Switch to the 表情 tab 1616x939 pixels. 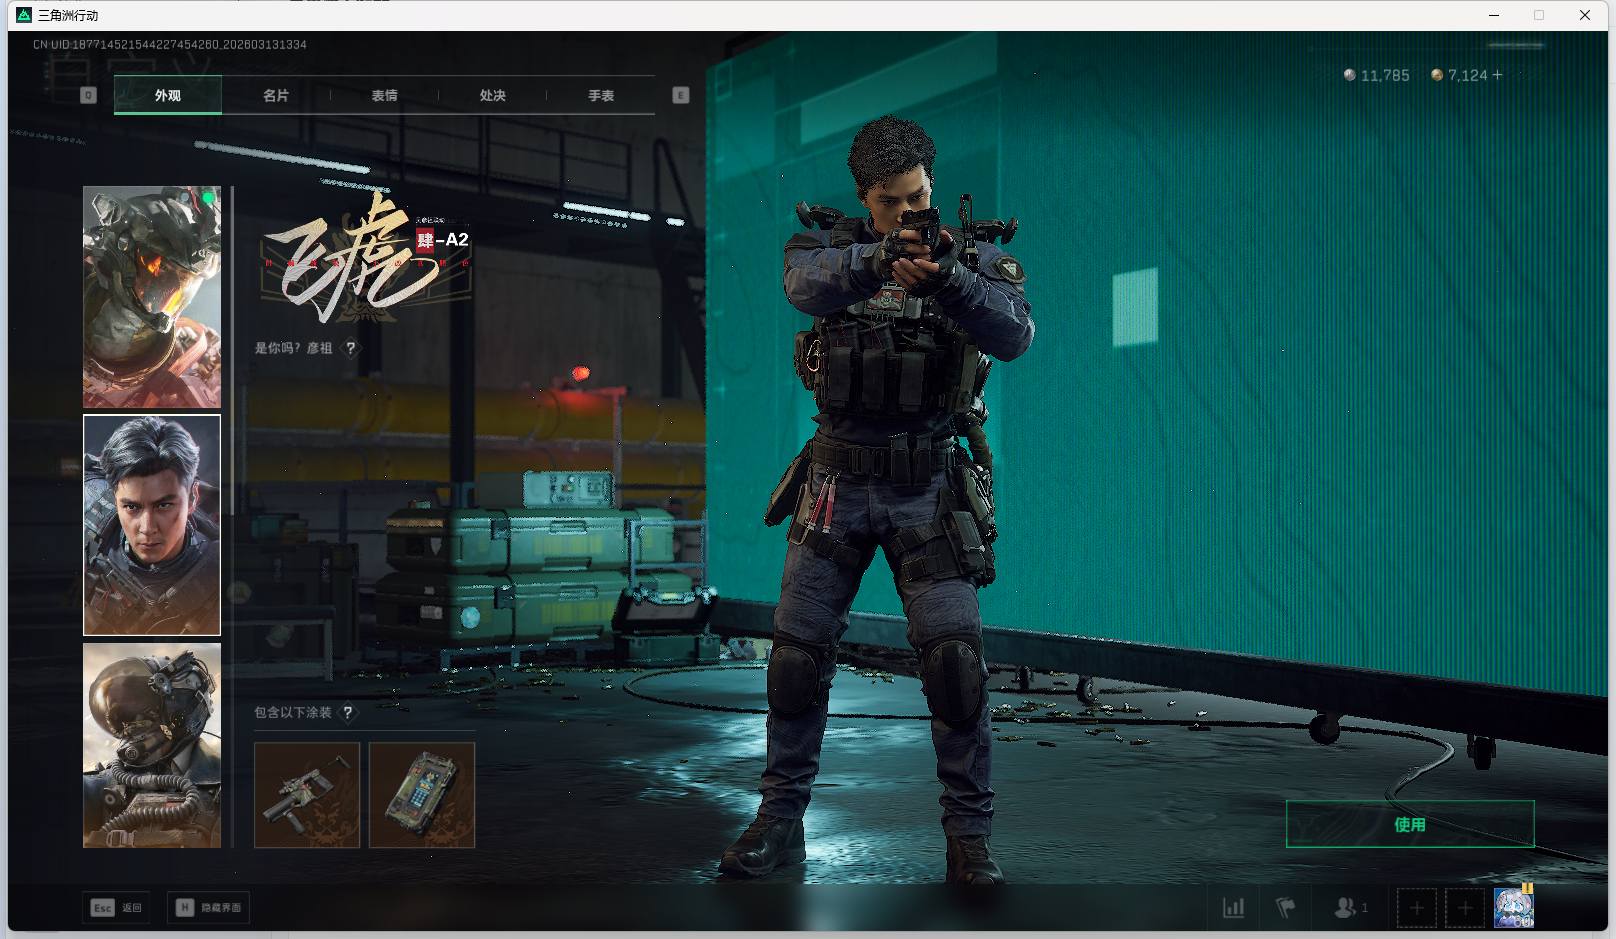384,96
